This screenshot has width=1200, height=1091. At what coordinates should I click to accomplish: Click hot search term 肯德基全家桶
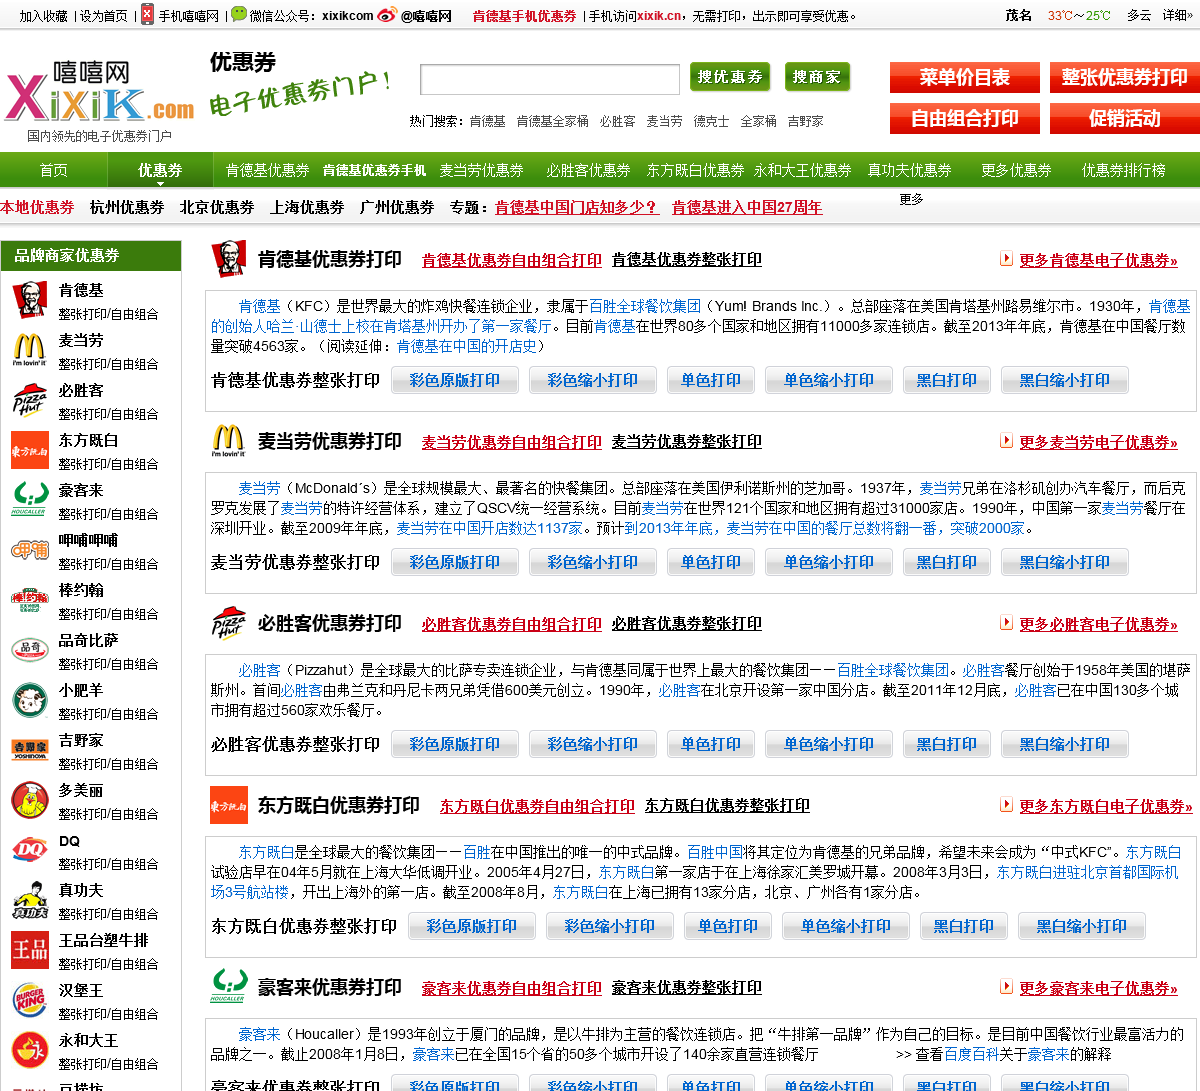click(x=552, y=121)
